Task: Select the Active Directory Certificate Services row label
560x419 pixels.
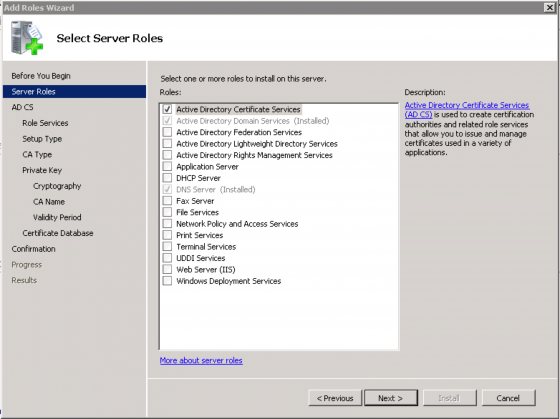Action: click(x=238, y=109)
